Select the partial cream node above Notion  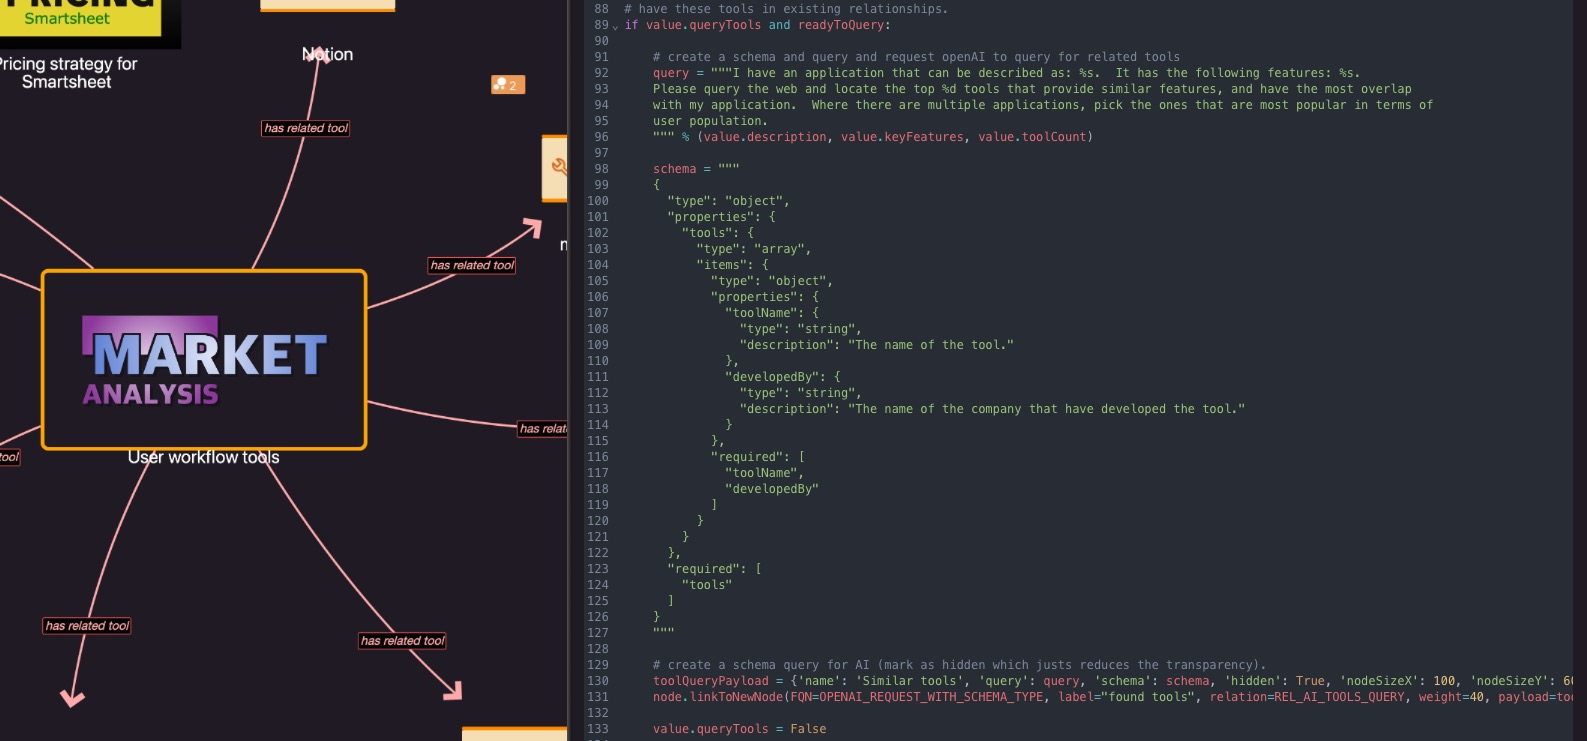tap(327, 6)
